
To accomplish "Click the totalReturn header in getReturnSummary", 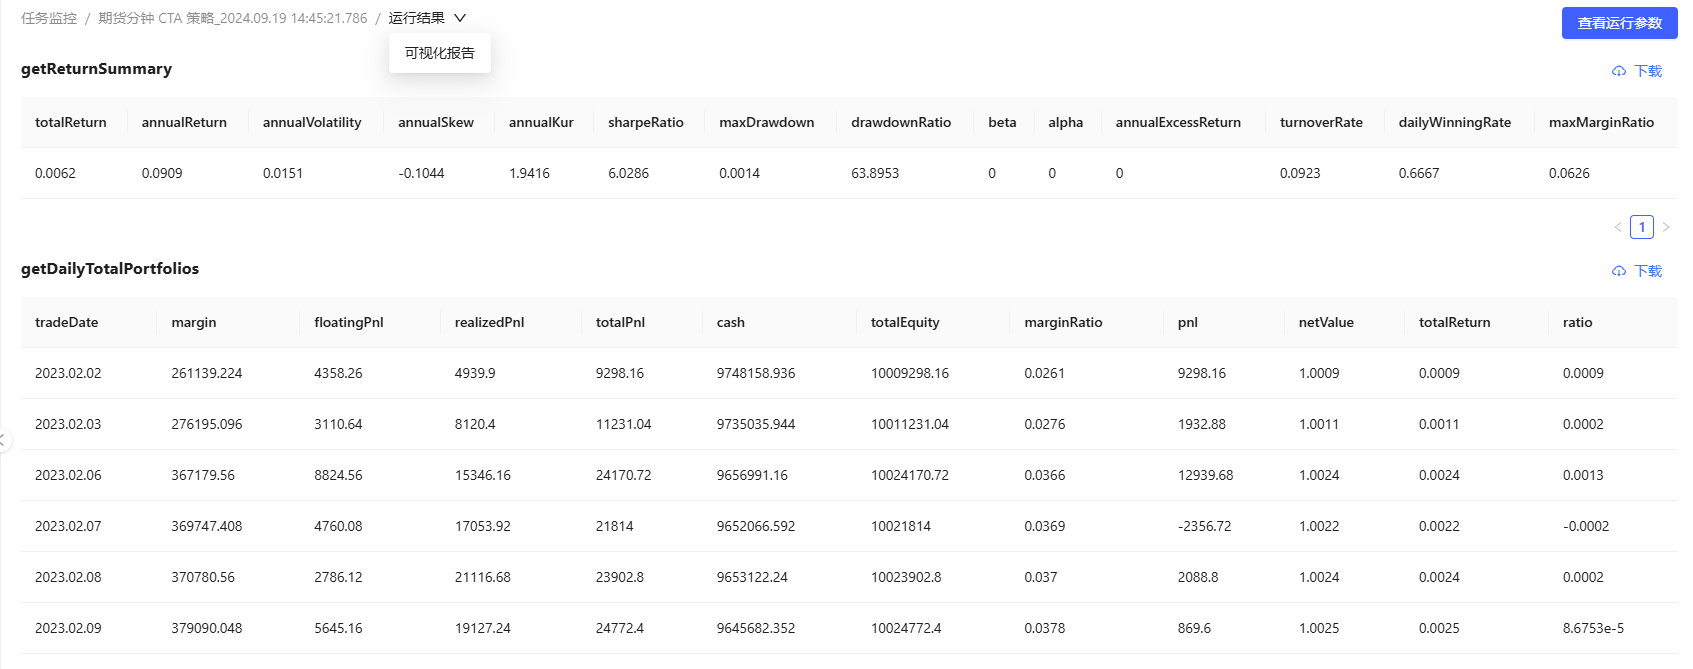I will click(x=71, y=122).
